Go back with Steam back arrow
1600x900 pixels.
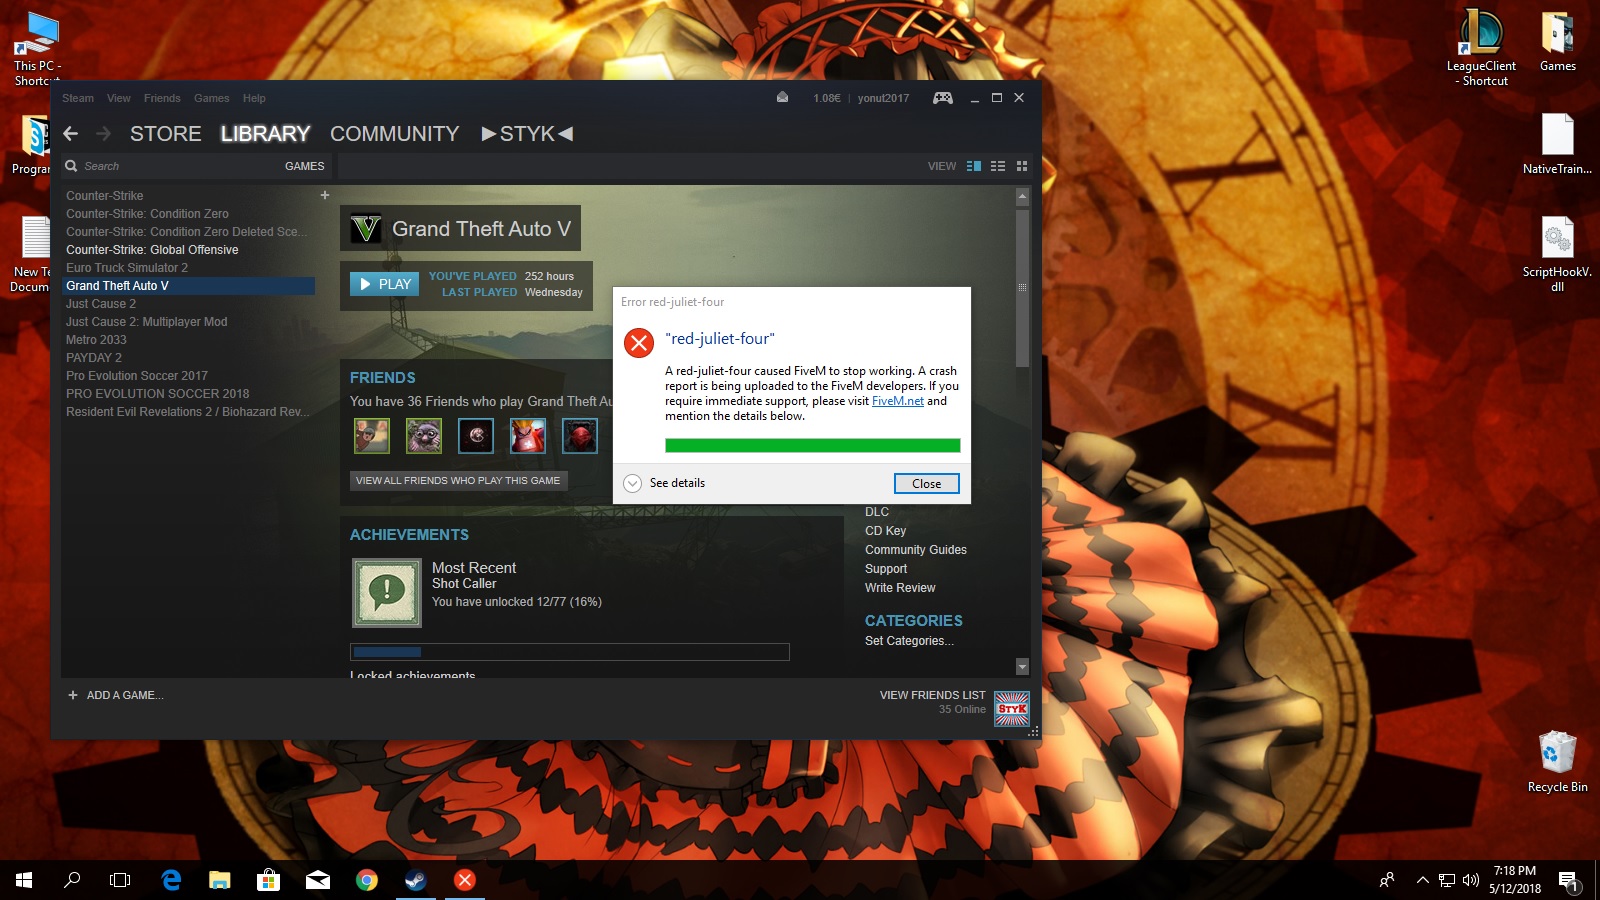point(70,133)
